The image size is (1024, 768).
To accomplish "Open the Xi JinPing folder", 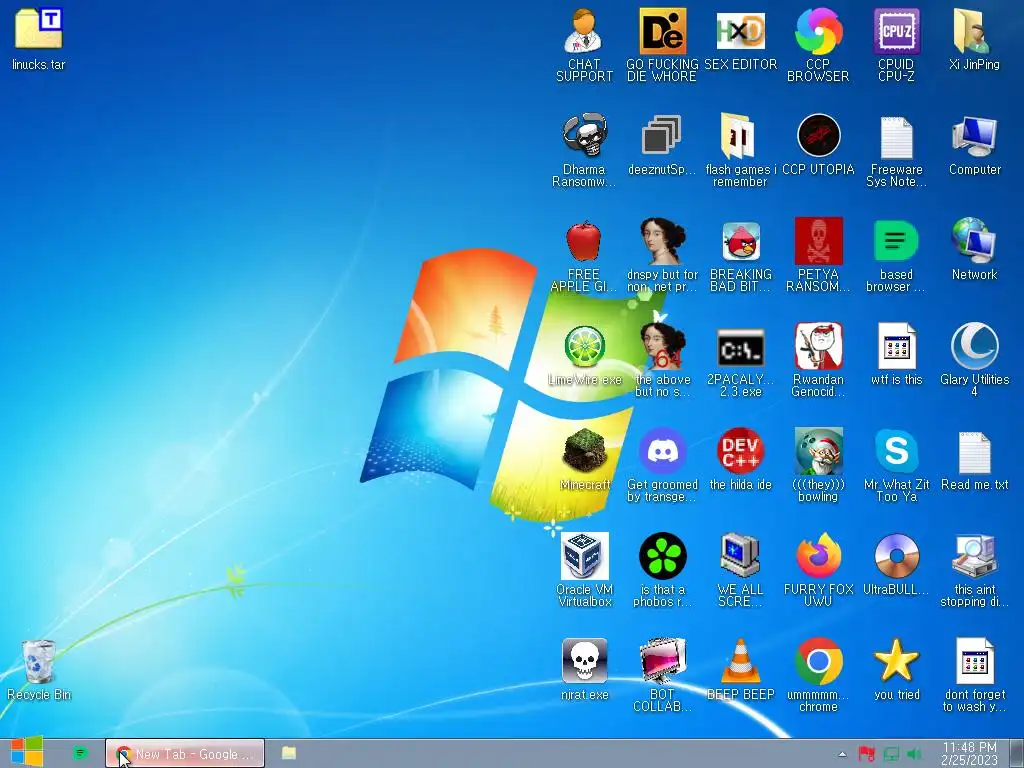I will (974, 39).
